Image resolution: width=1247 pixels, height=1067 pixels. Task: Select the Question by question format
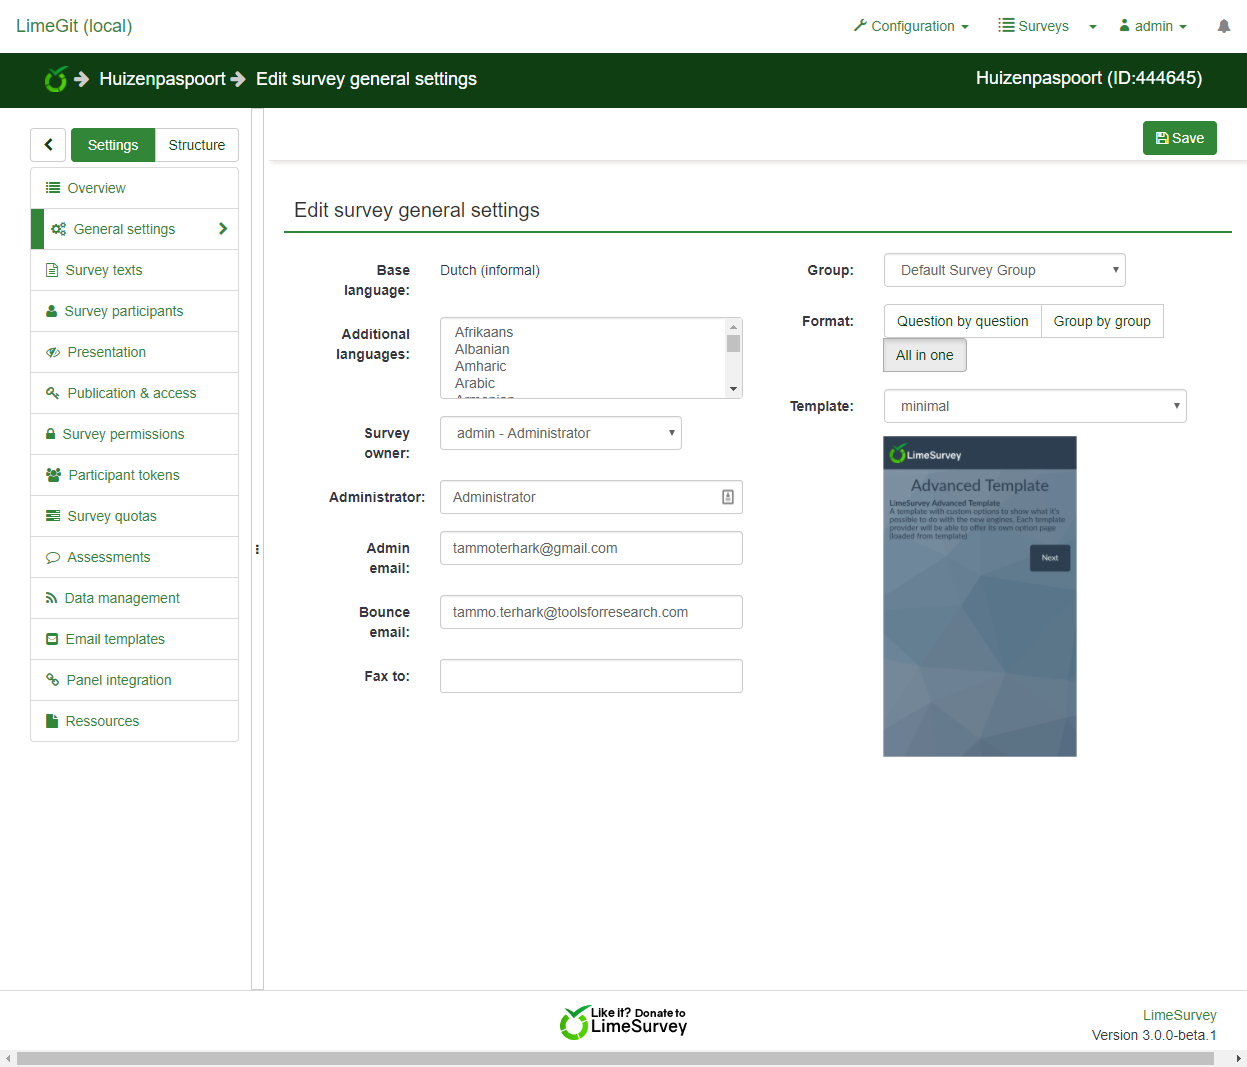[x=962, y=321]
